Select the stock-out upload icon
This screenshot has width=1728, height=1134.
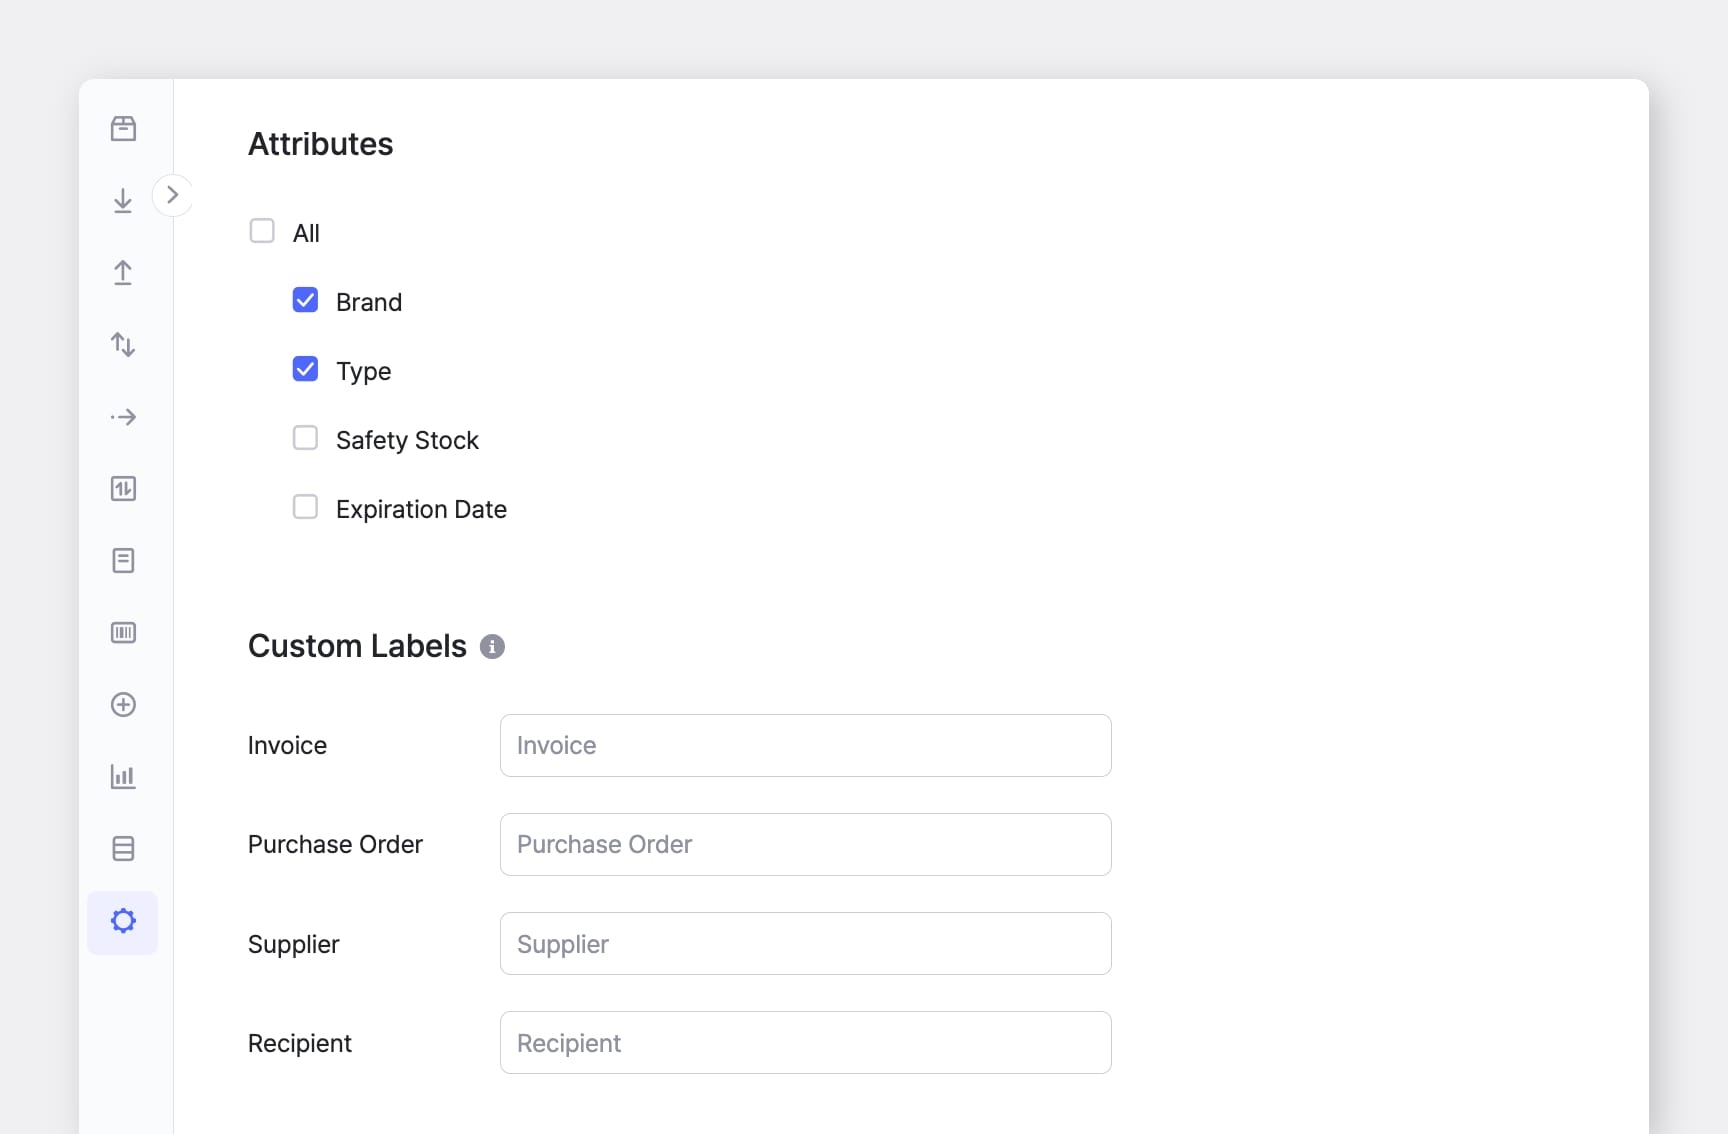point(123,272)
